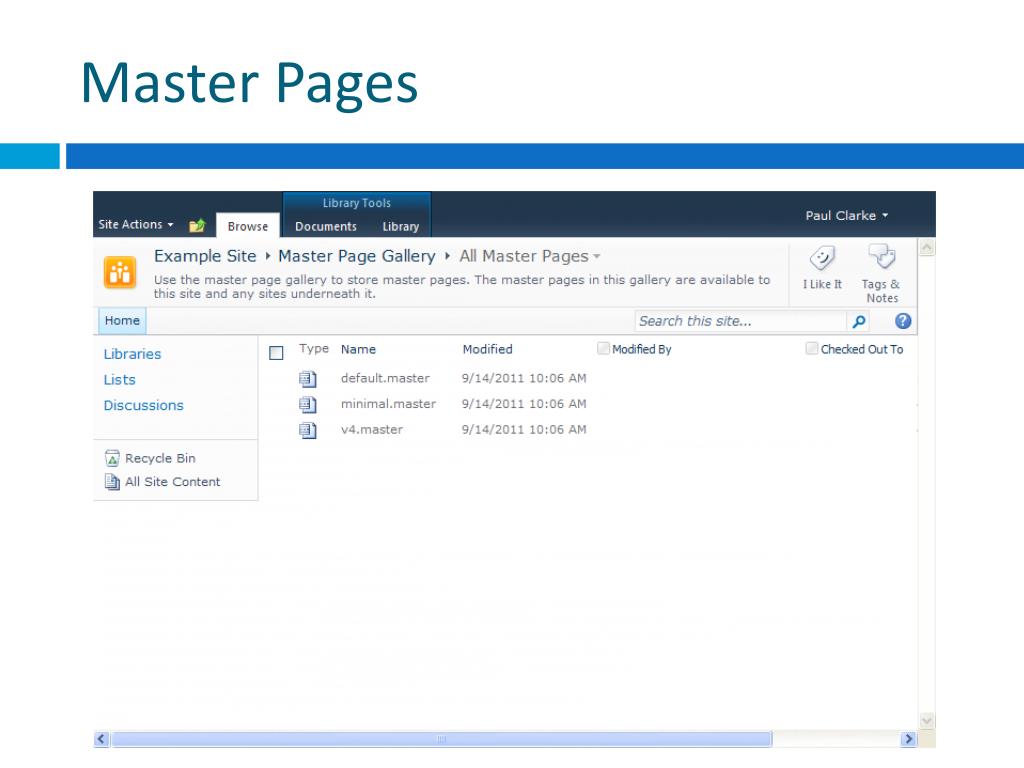
Task: Sort by the Name column header
Action: (359, 349)
